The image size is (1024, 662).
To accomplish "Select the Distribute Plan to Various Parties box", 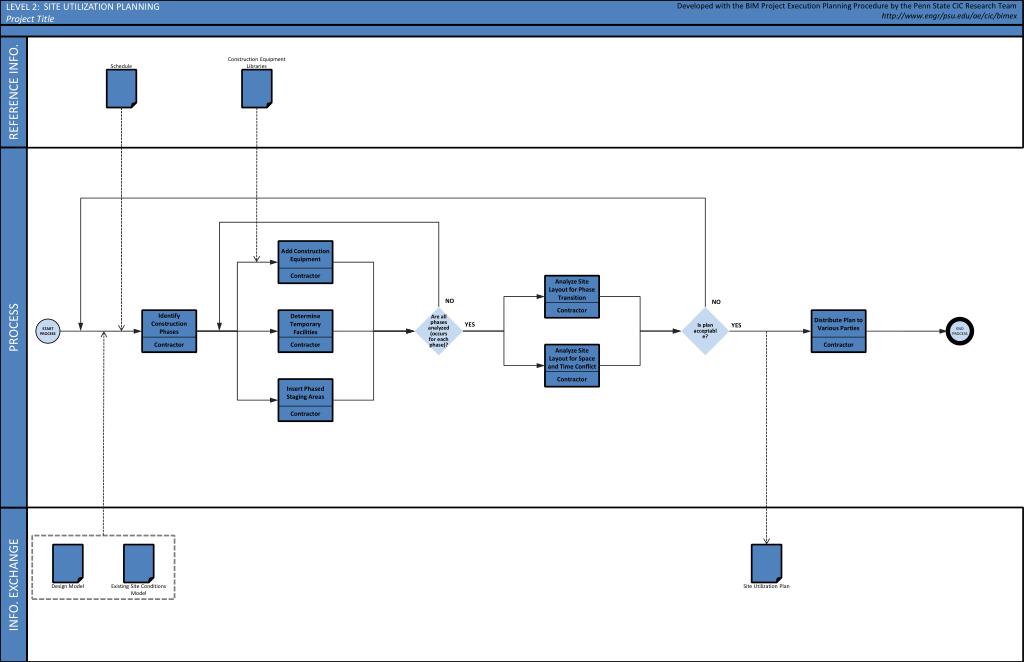I will pyautogui.click(x=839, y=331).
